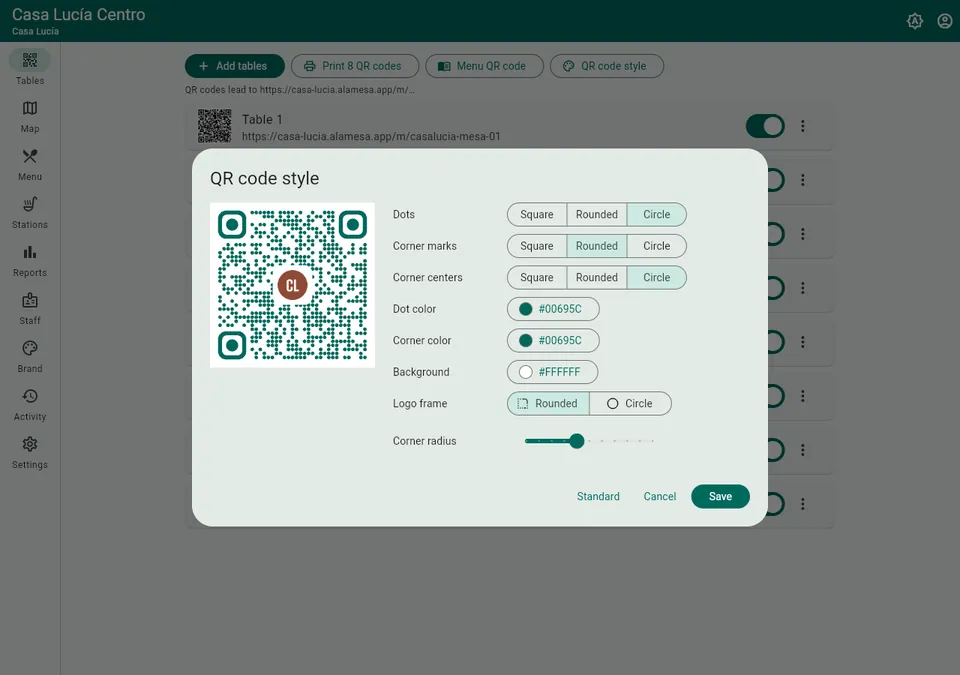The image size is (960, 675).
Task: Reset to Standard QR style
Action: (x=598, y=496)
